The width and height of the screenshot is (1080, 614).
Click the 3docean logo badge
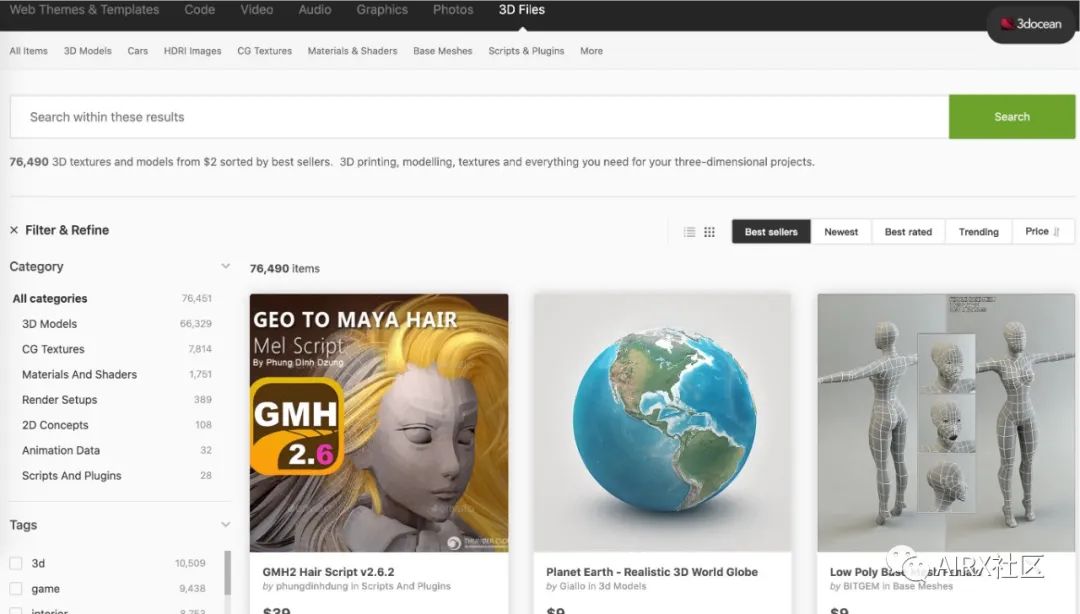pyautogui.click(x=1031, y=24)
